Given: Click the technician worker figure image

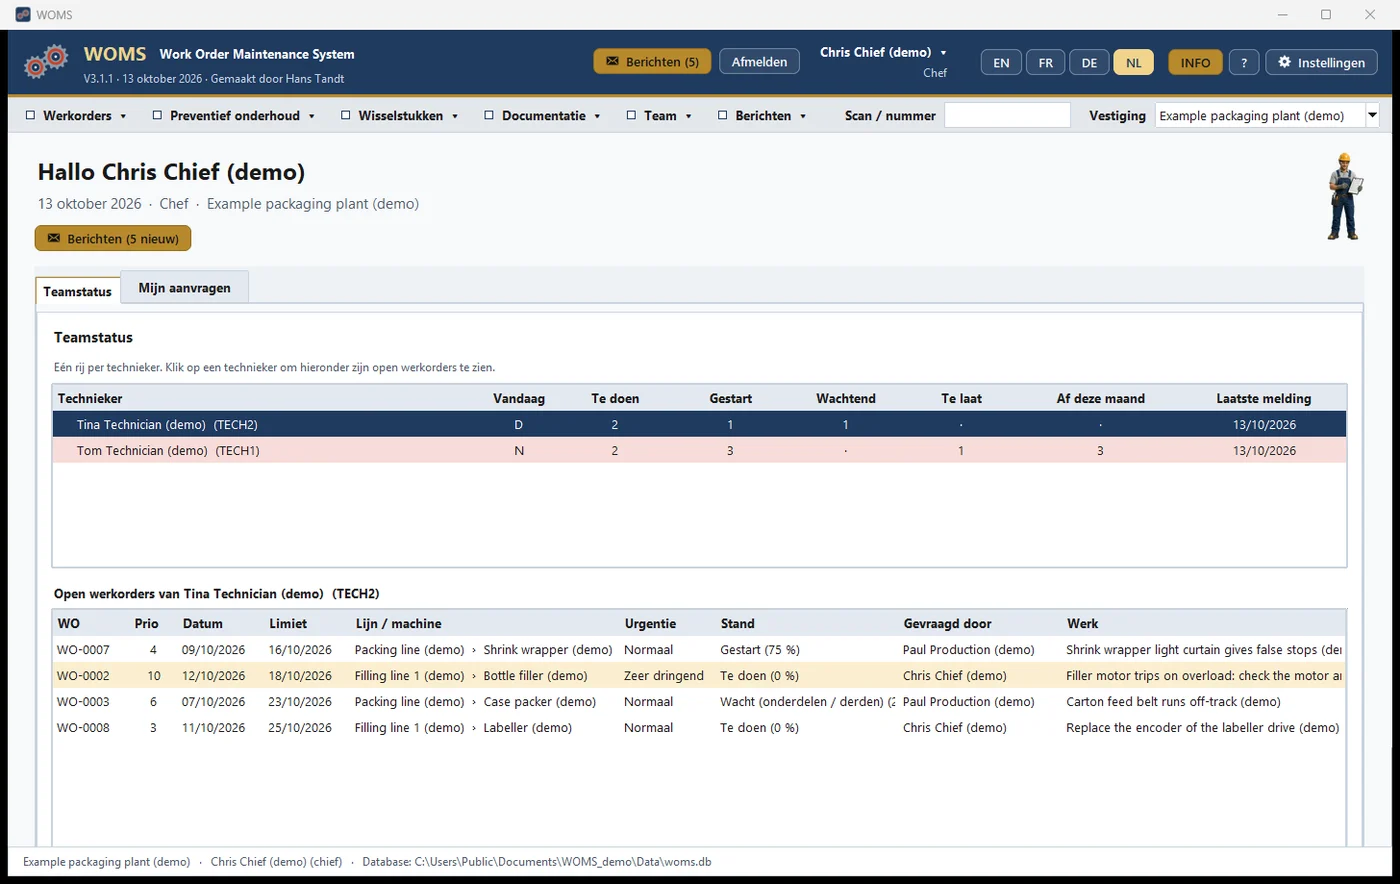Looking at the screenshot, I should [x=1345, y=196].
